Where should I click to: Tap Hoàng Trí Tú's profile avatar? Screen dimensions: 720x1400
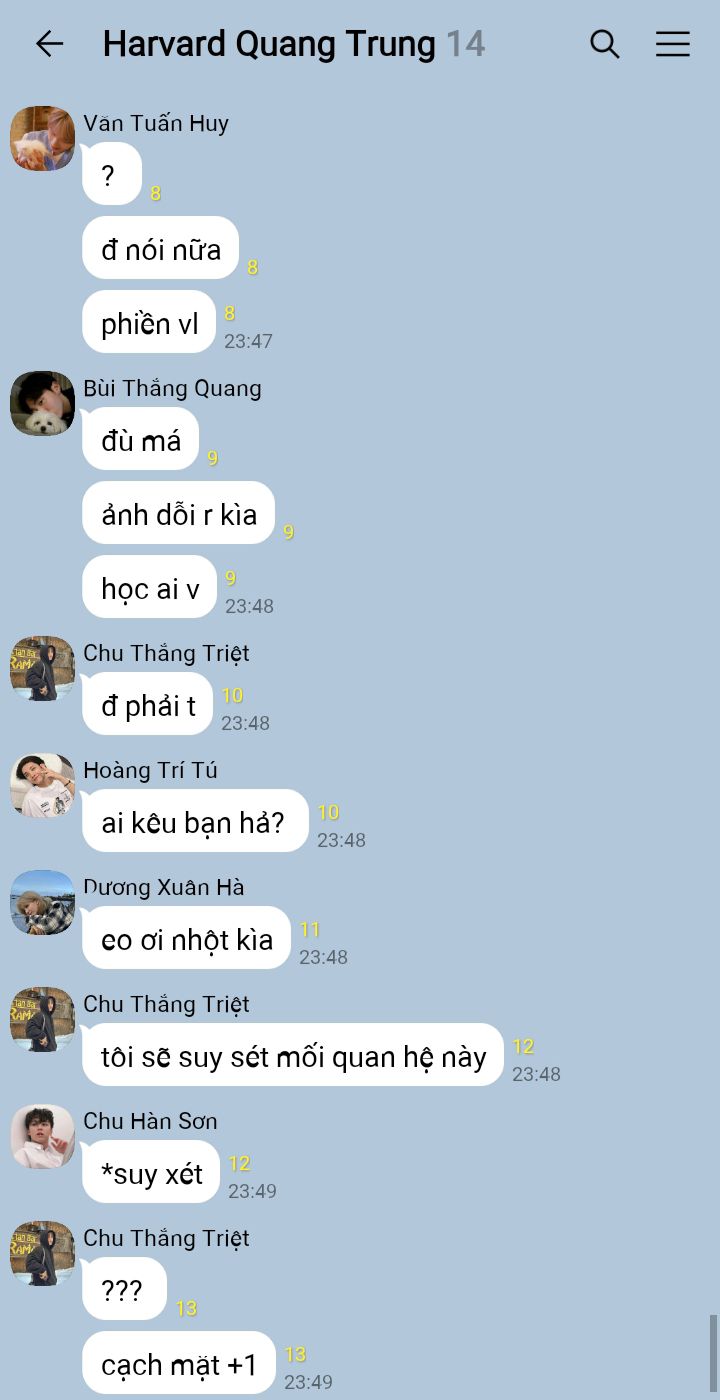click(x=43, y=785)
